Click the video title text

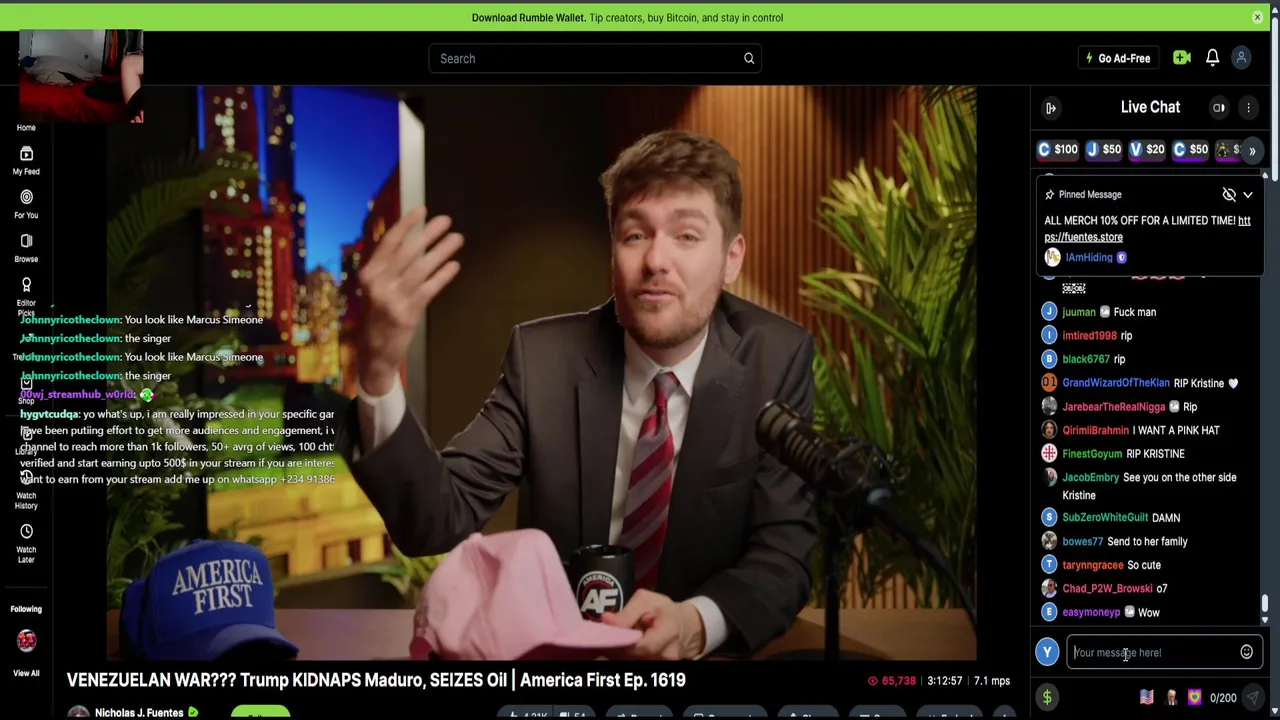(x=376, y=680)
